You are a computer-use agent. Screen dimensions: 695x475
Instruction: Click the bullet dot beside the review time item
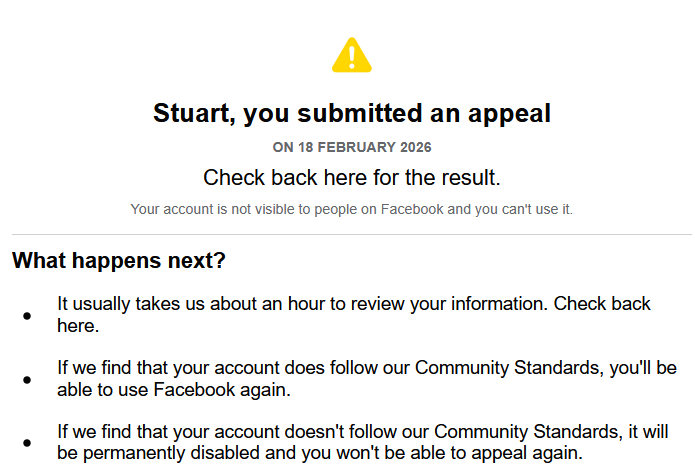pos(27,316)
